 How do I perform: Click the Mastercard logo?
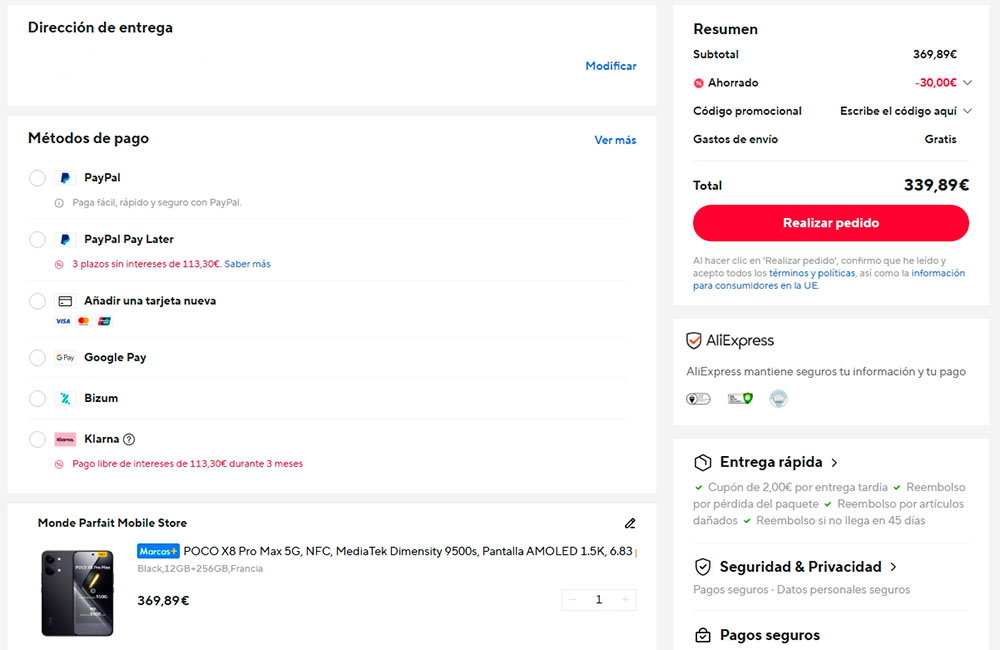pyautogui.click(x=84, y=321)
